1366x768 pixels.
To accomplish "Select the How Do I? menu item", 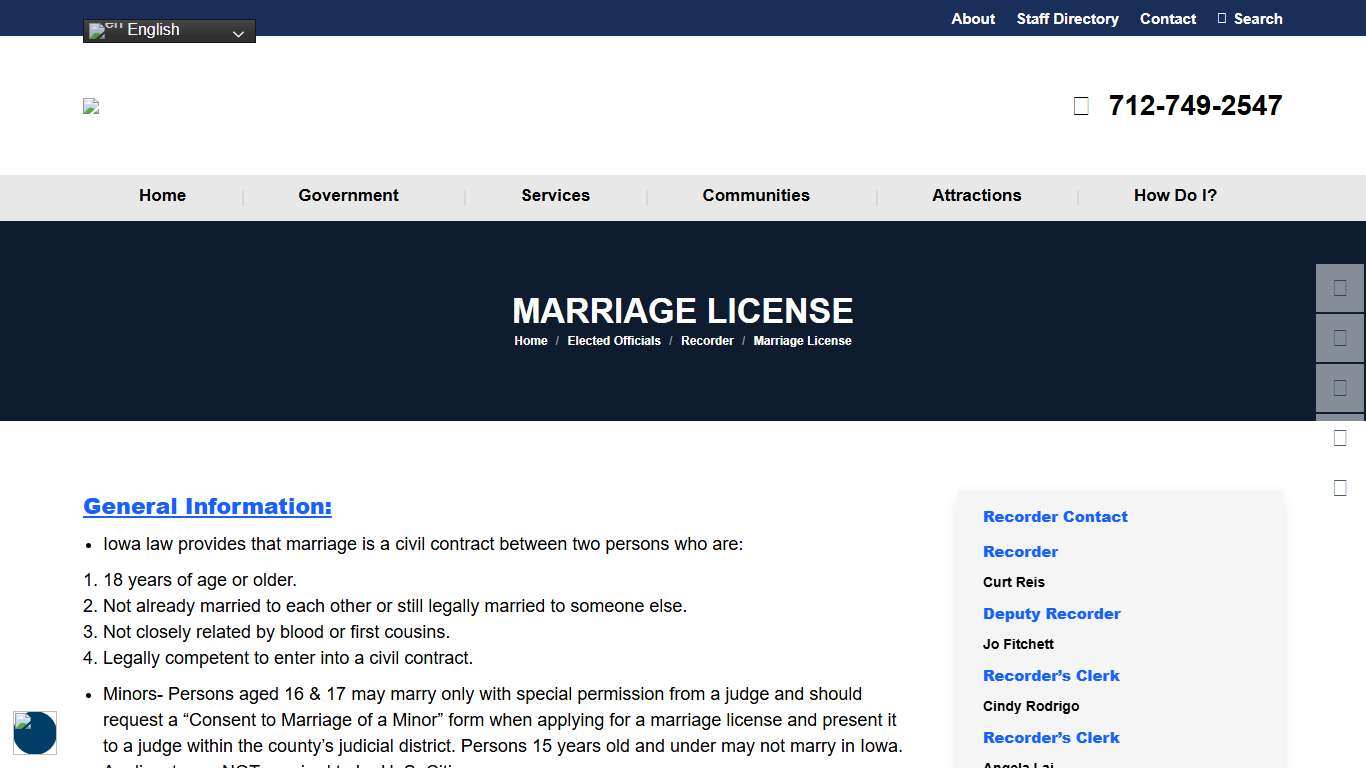I will tap(1175, 195).
